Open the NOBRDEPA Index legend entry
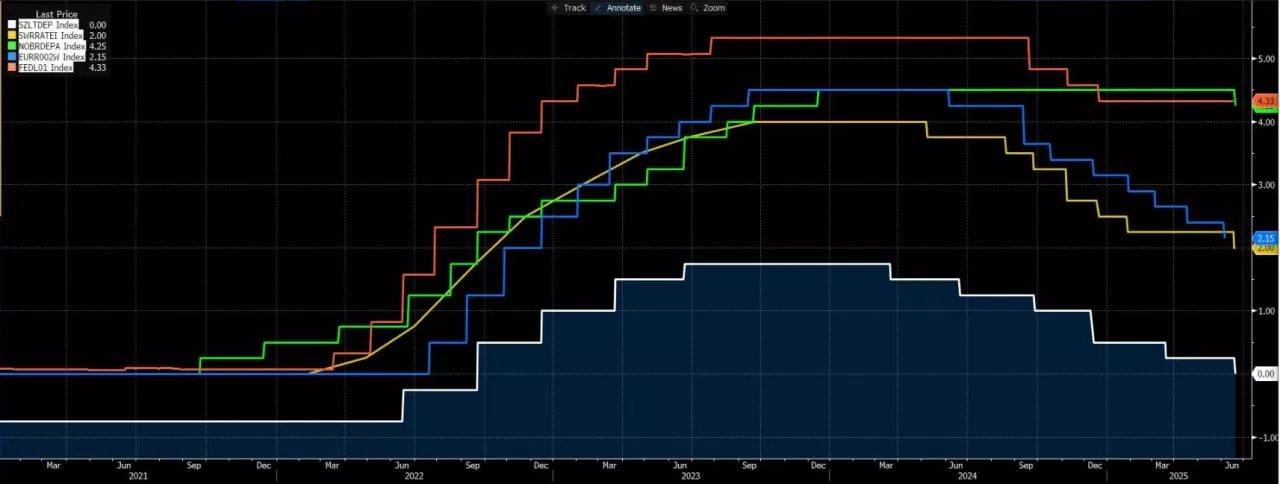The width and height of the screenshot is (1280, 484). tap(52, 46)
